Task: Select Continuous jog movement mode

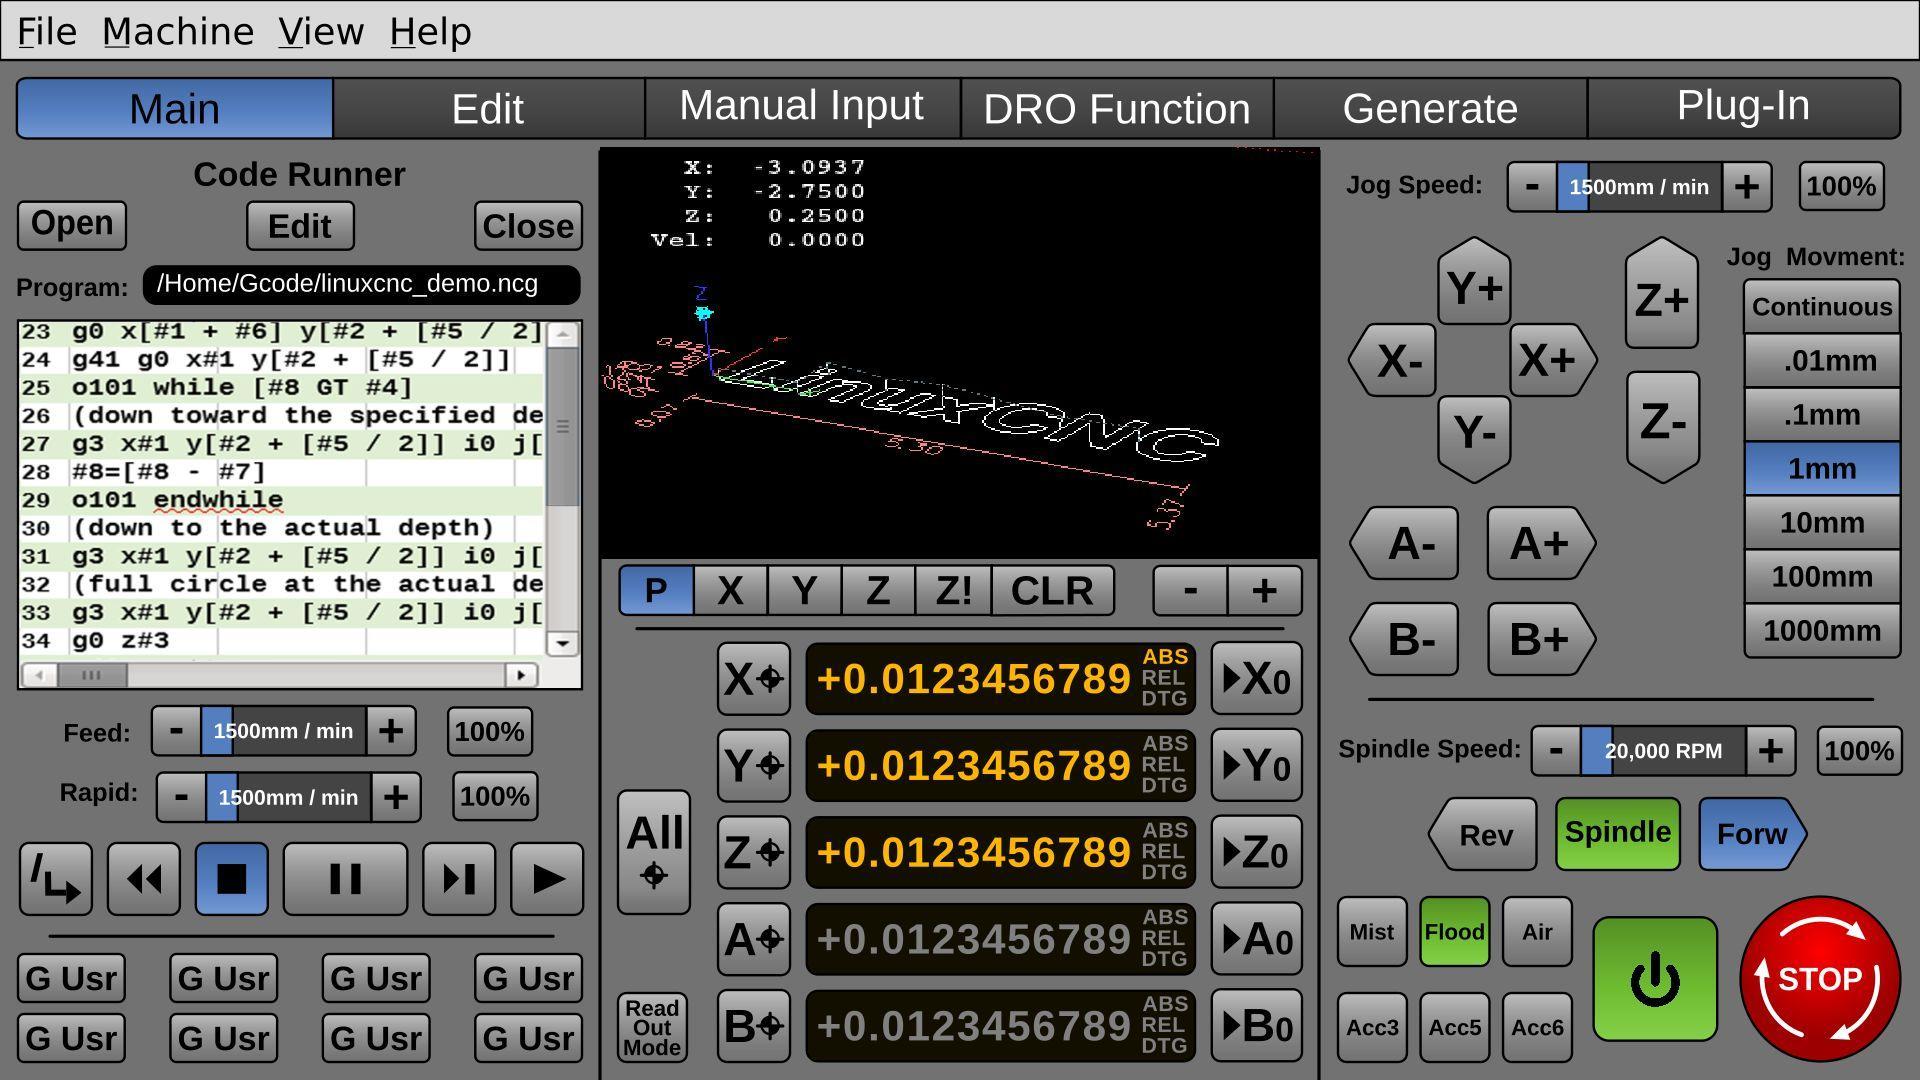Action: pos(1820,306)
